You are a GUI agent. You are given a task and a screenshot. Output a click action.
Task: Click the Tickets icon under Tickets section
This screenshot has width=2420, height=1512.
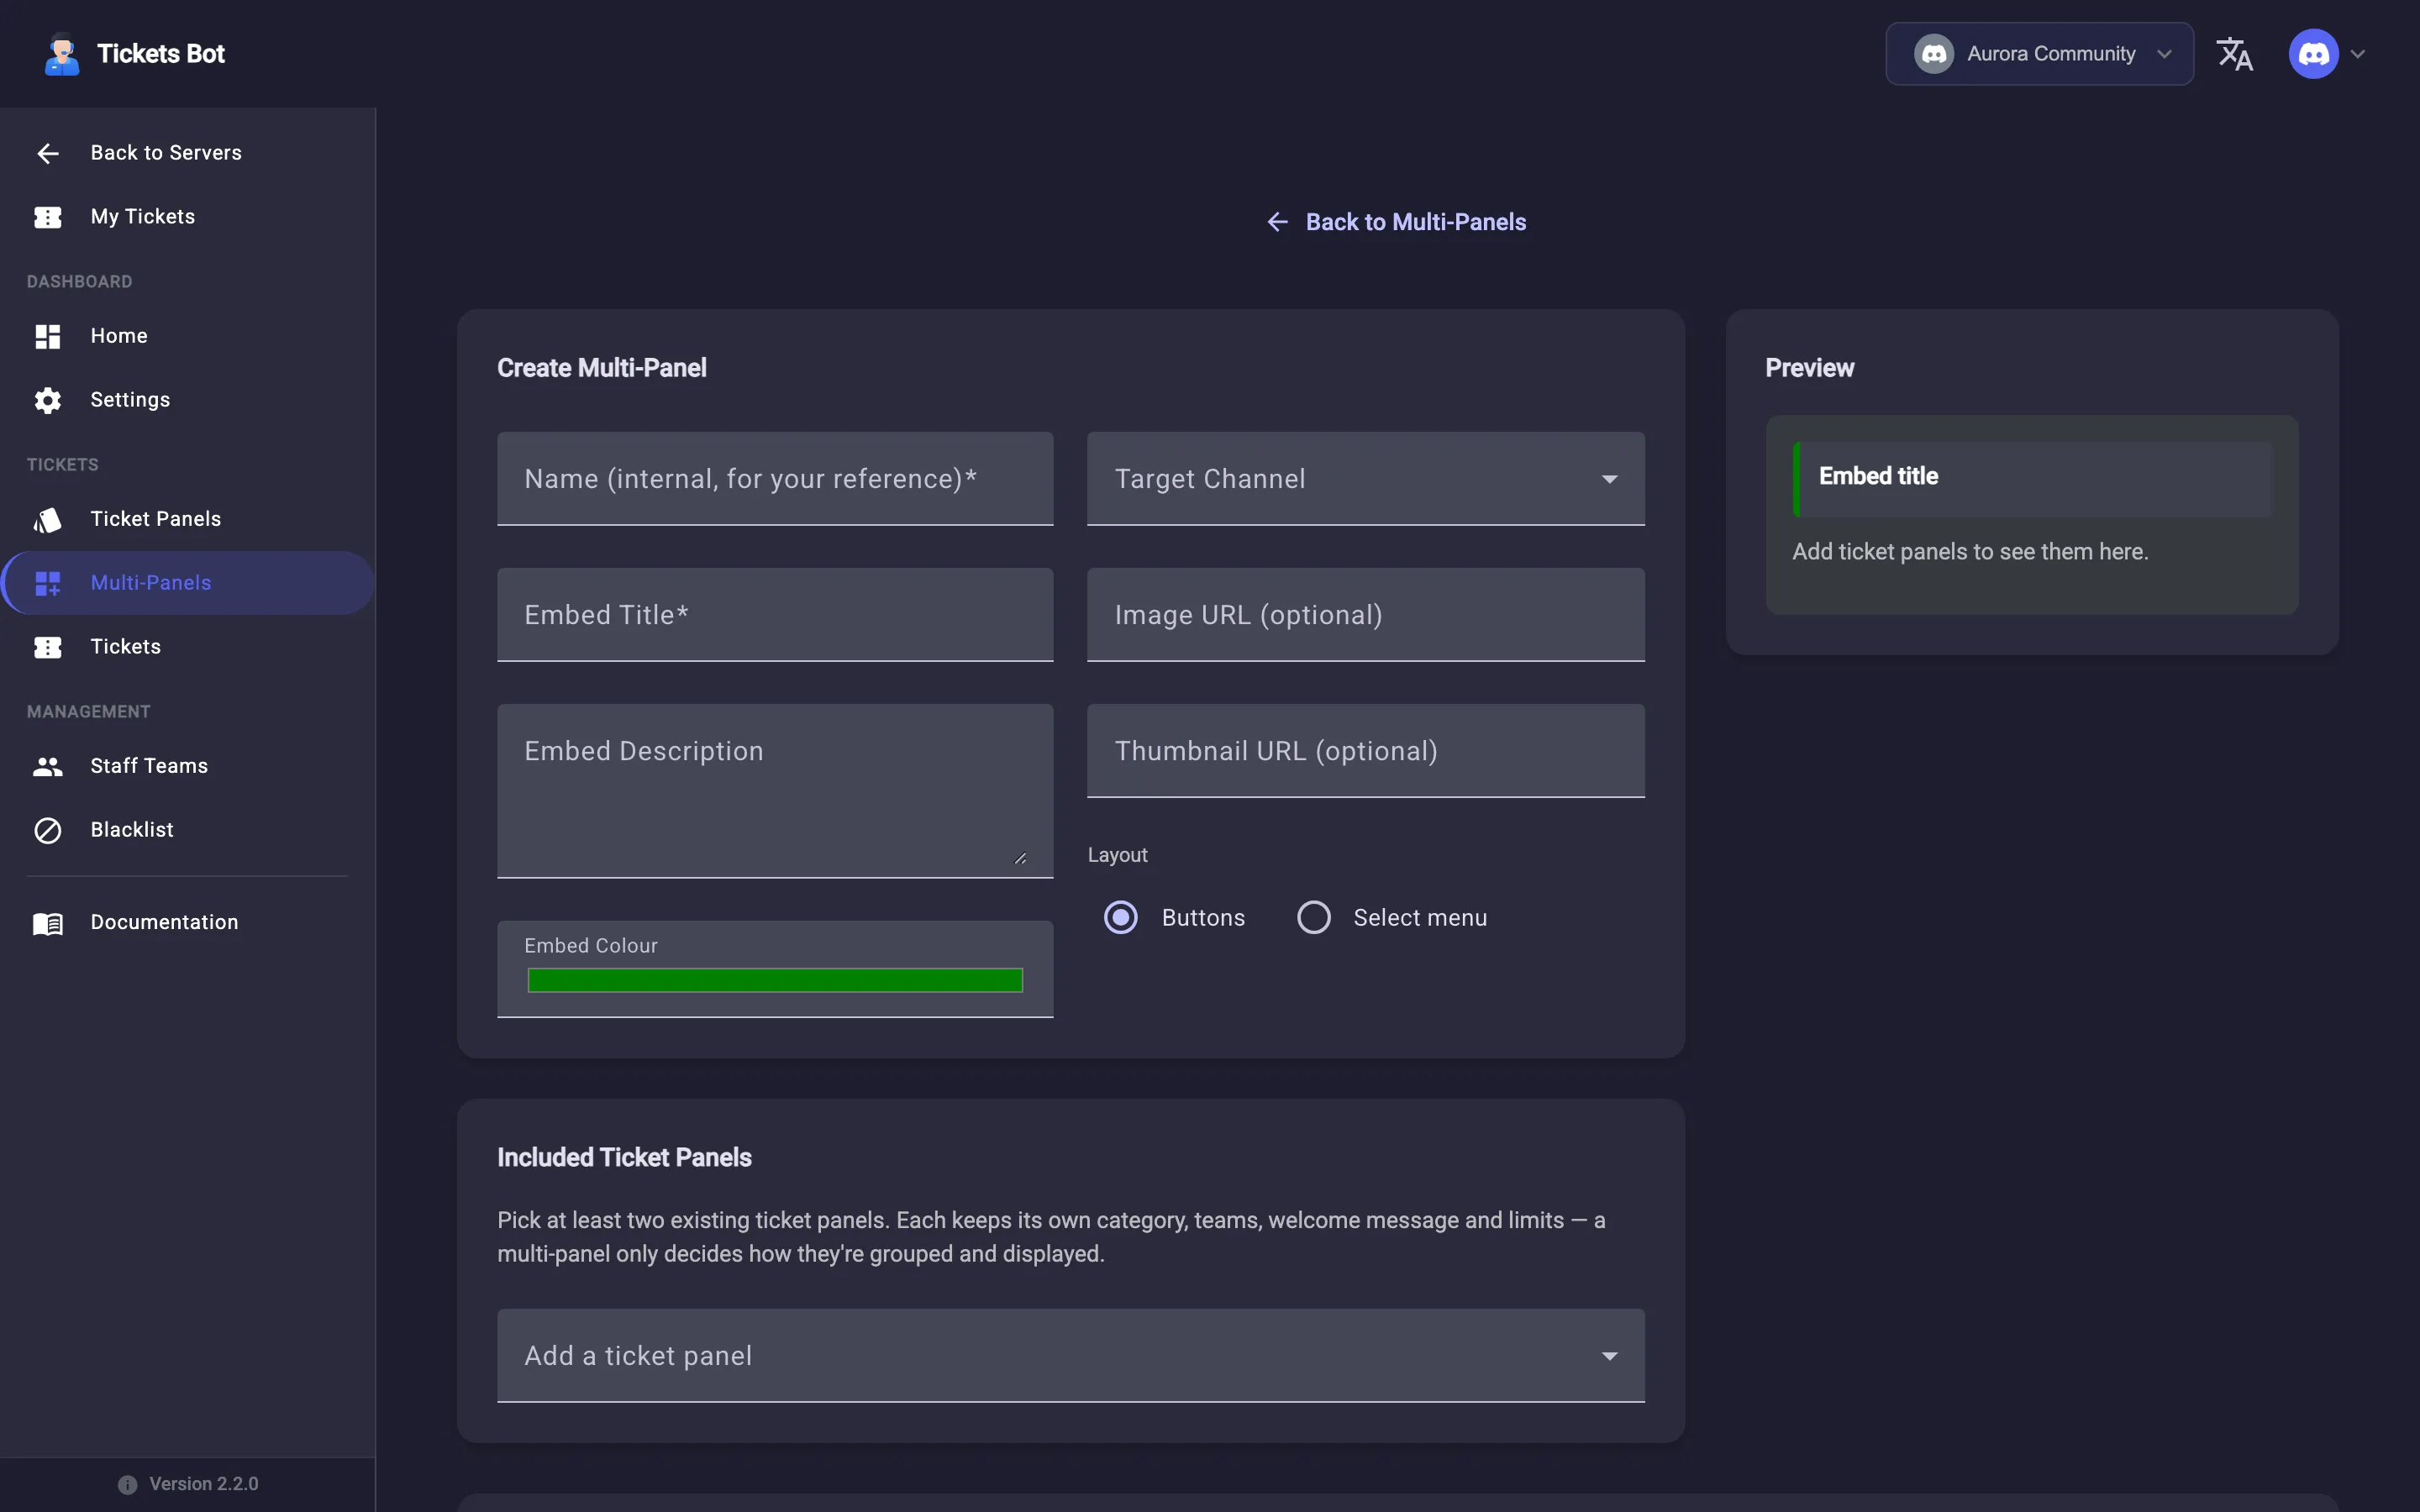tap(48, 647)
